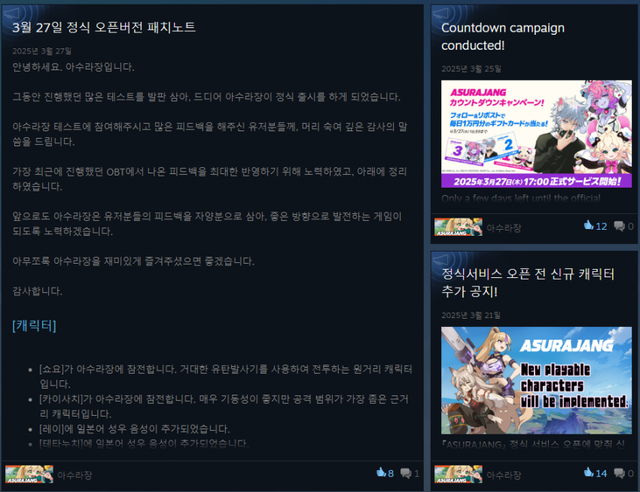Select 아수라장 name on 신규 캐릭터 card
Image resolution: width=640 pixels, height=492 pixels.
(x=508, y=473)
